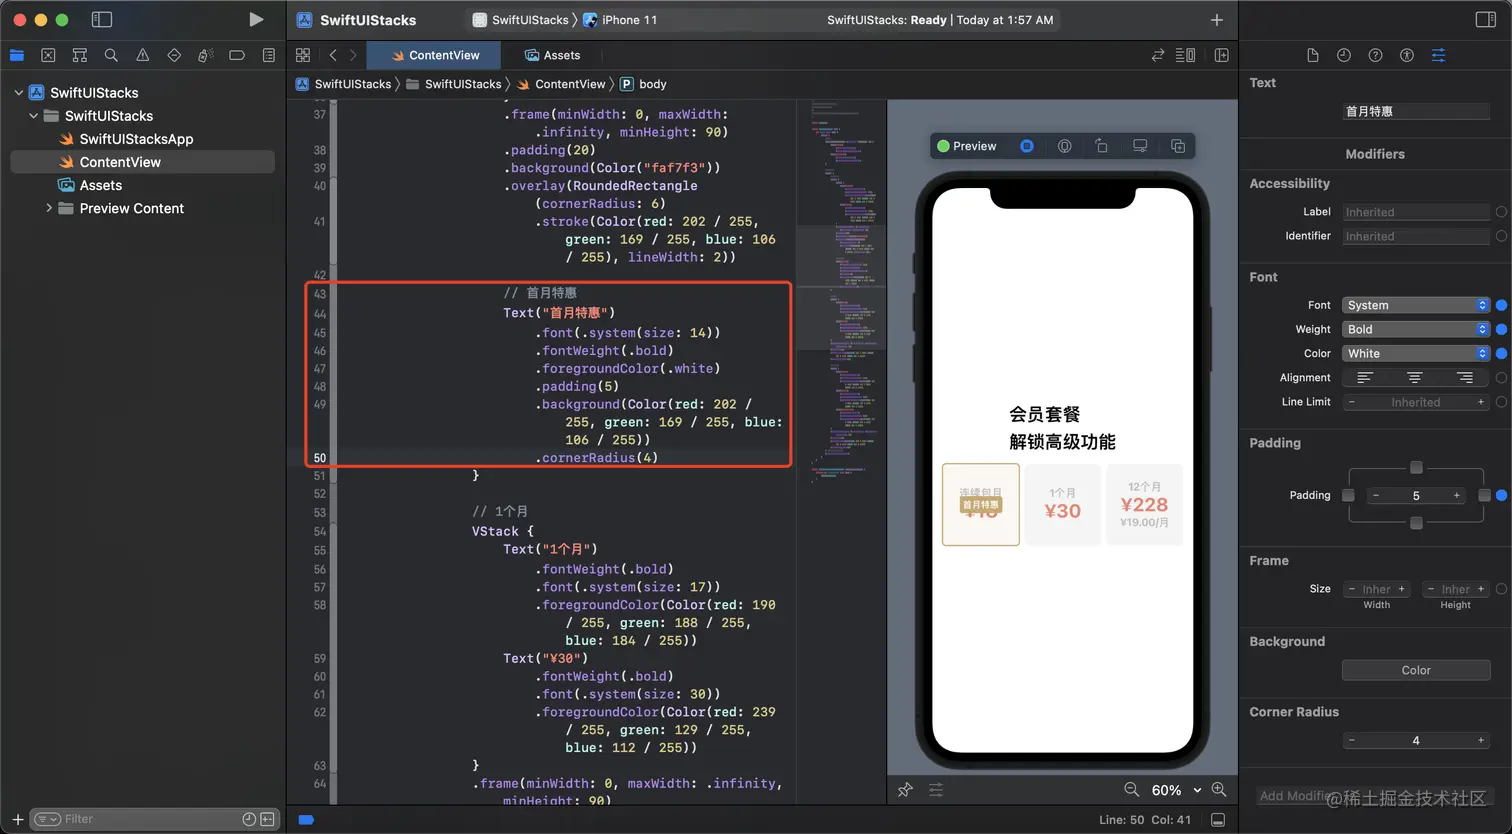
Task: Open the Source Control navigator
Action: pos(48,55)
